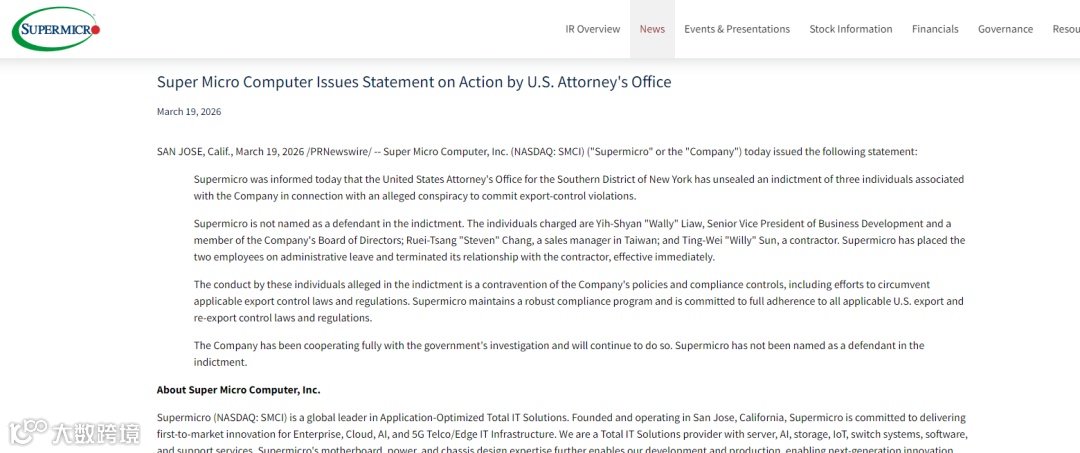Image resolution: width=1080 pixels, height=453 pixels.
Task: Open the Stock Information menu item
Action: pyautogui.click(x=851, y=29)
